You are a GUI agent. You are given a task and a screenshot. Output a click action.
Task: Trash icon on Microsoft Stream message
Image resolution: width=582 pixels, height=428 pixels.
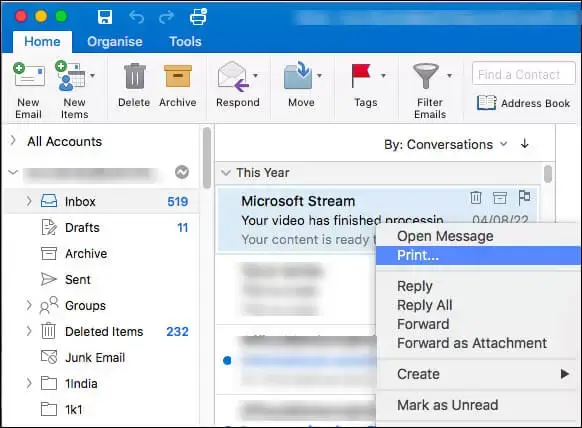476,197
